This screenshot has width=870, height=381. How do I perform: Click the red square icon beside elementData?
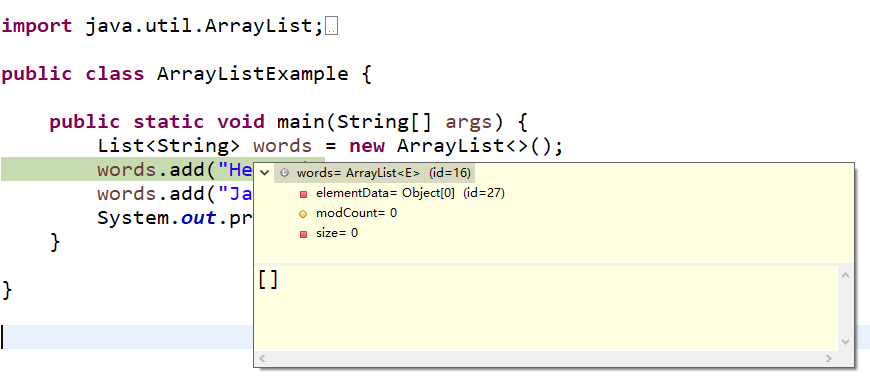pyautogui.click(x=303, y=194)
